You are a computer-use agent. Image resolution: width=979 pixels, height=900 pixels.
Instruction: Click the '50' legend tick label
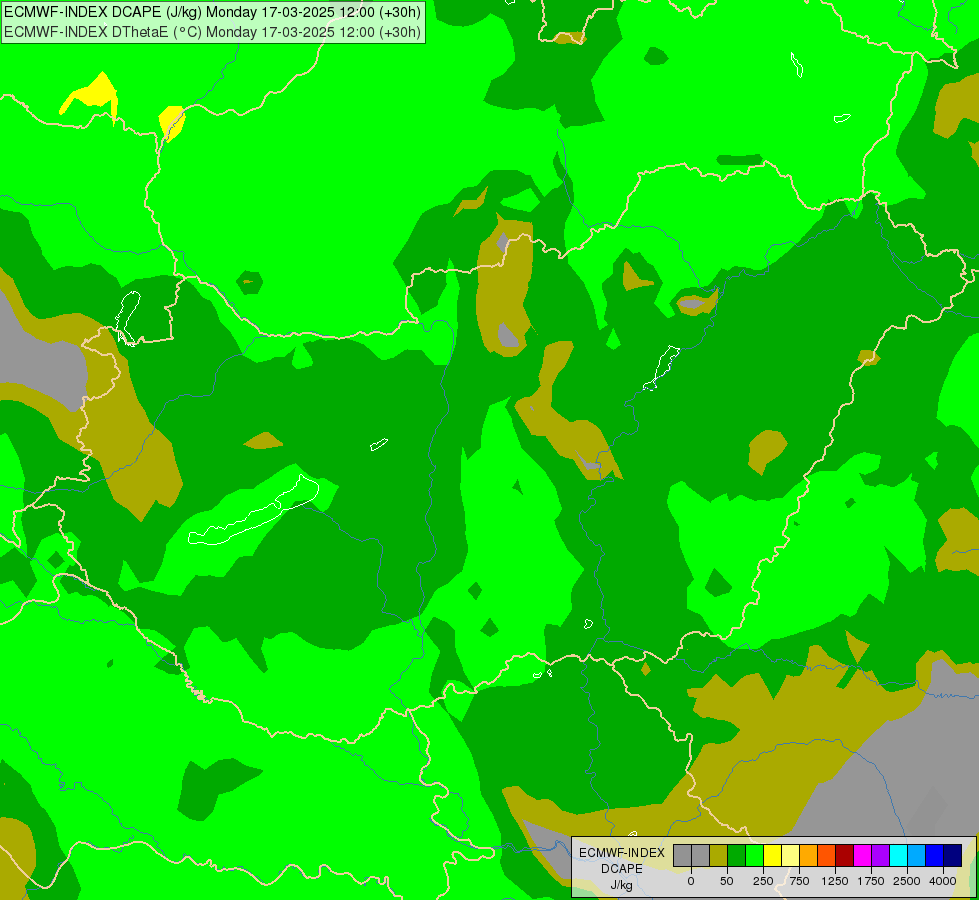[727, 881]
